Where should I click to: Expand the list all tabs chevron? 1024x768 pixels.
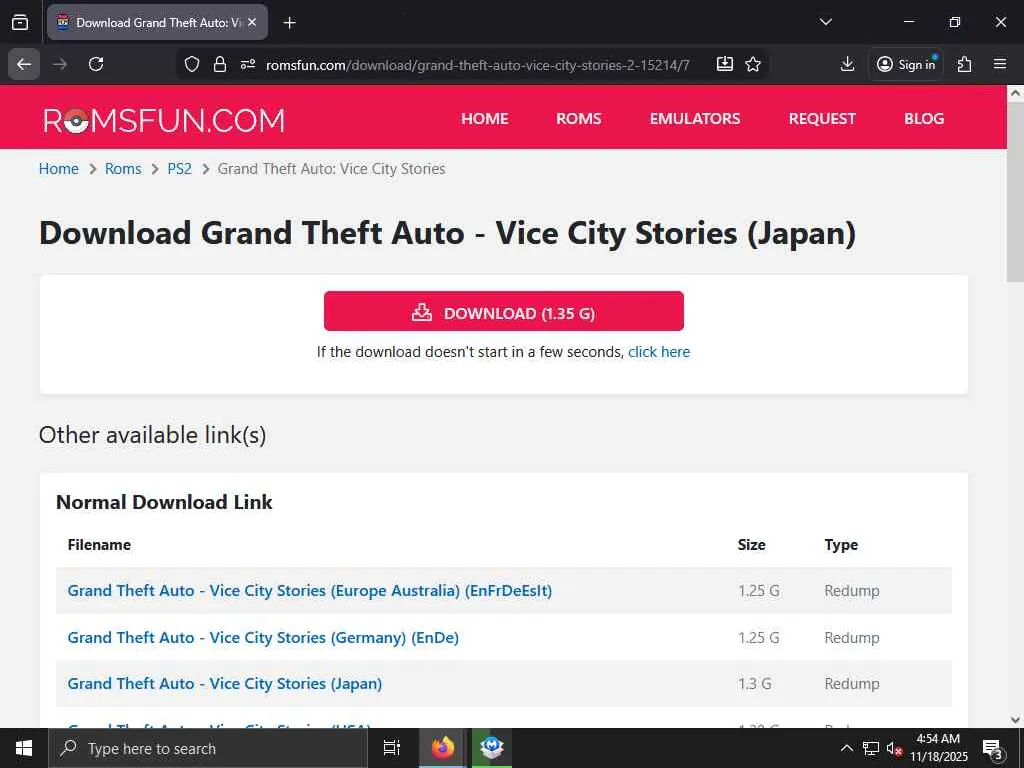825,22
